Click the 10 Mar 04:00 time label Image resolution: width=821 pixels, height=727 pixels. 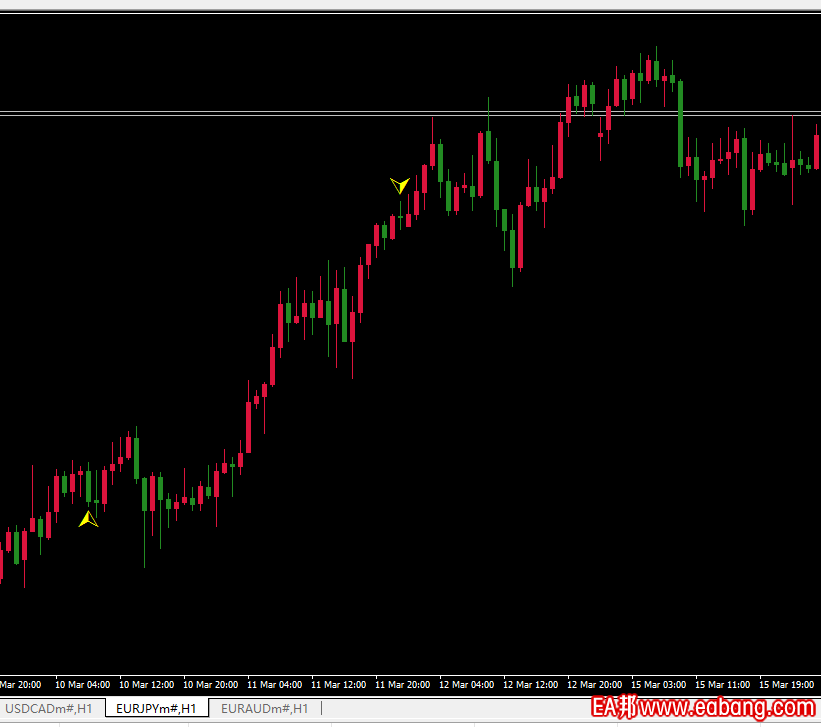point(83,685)
